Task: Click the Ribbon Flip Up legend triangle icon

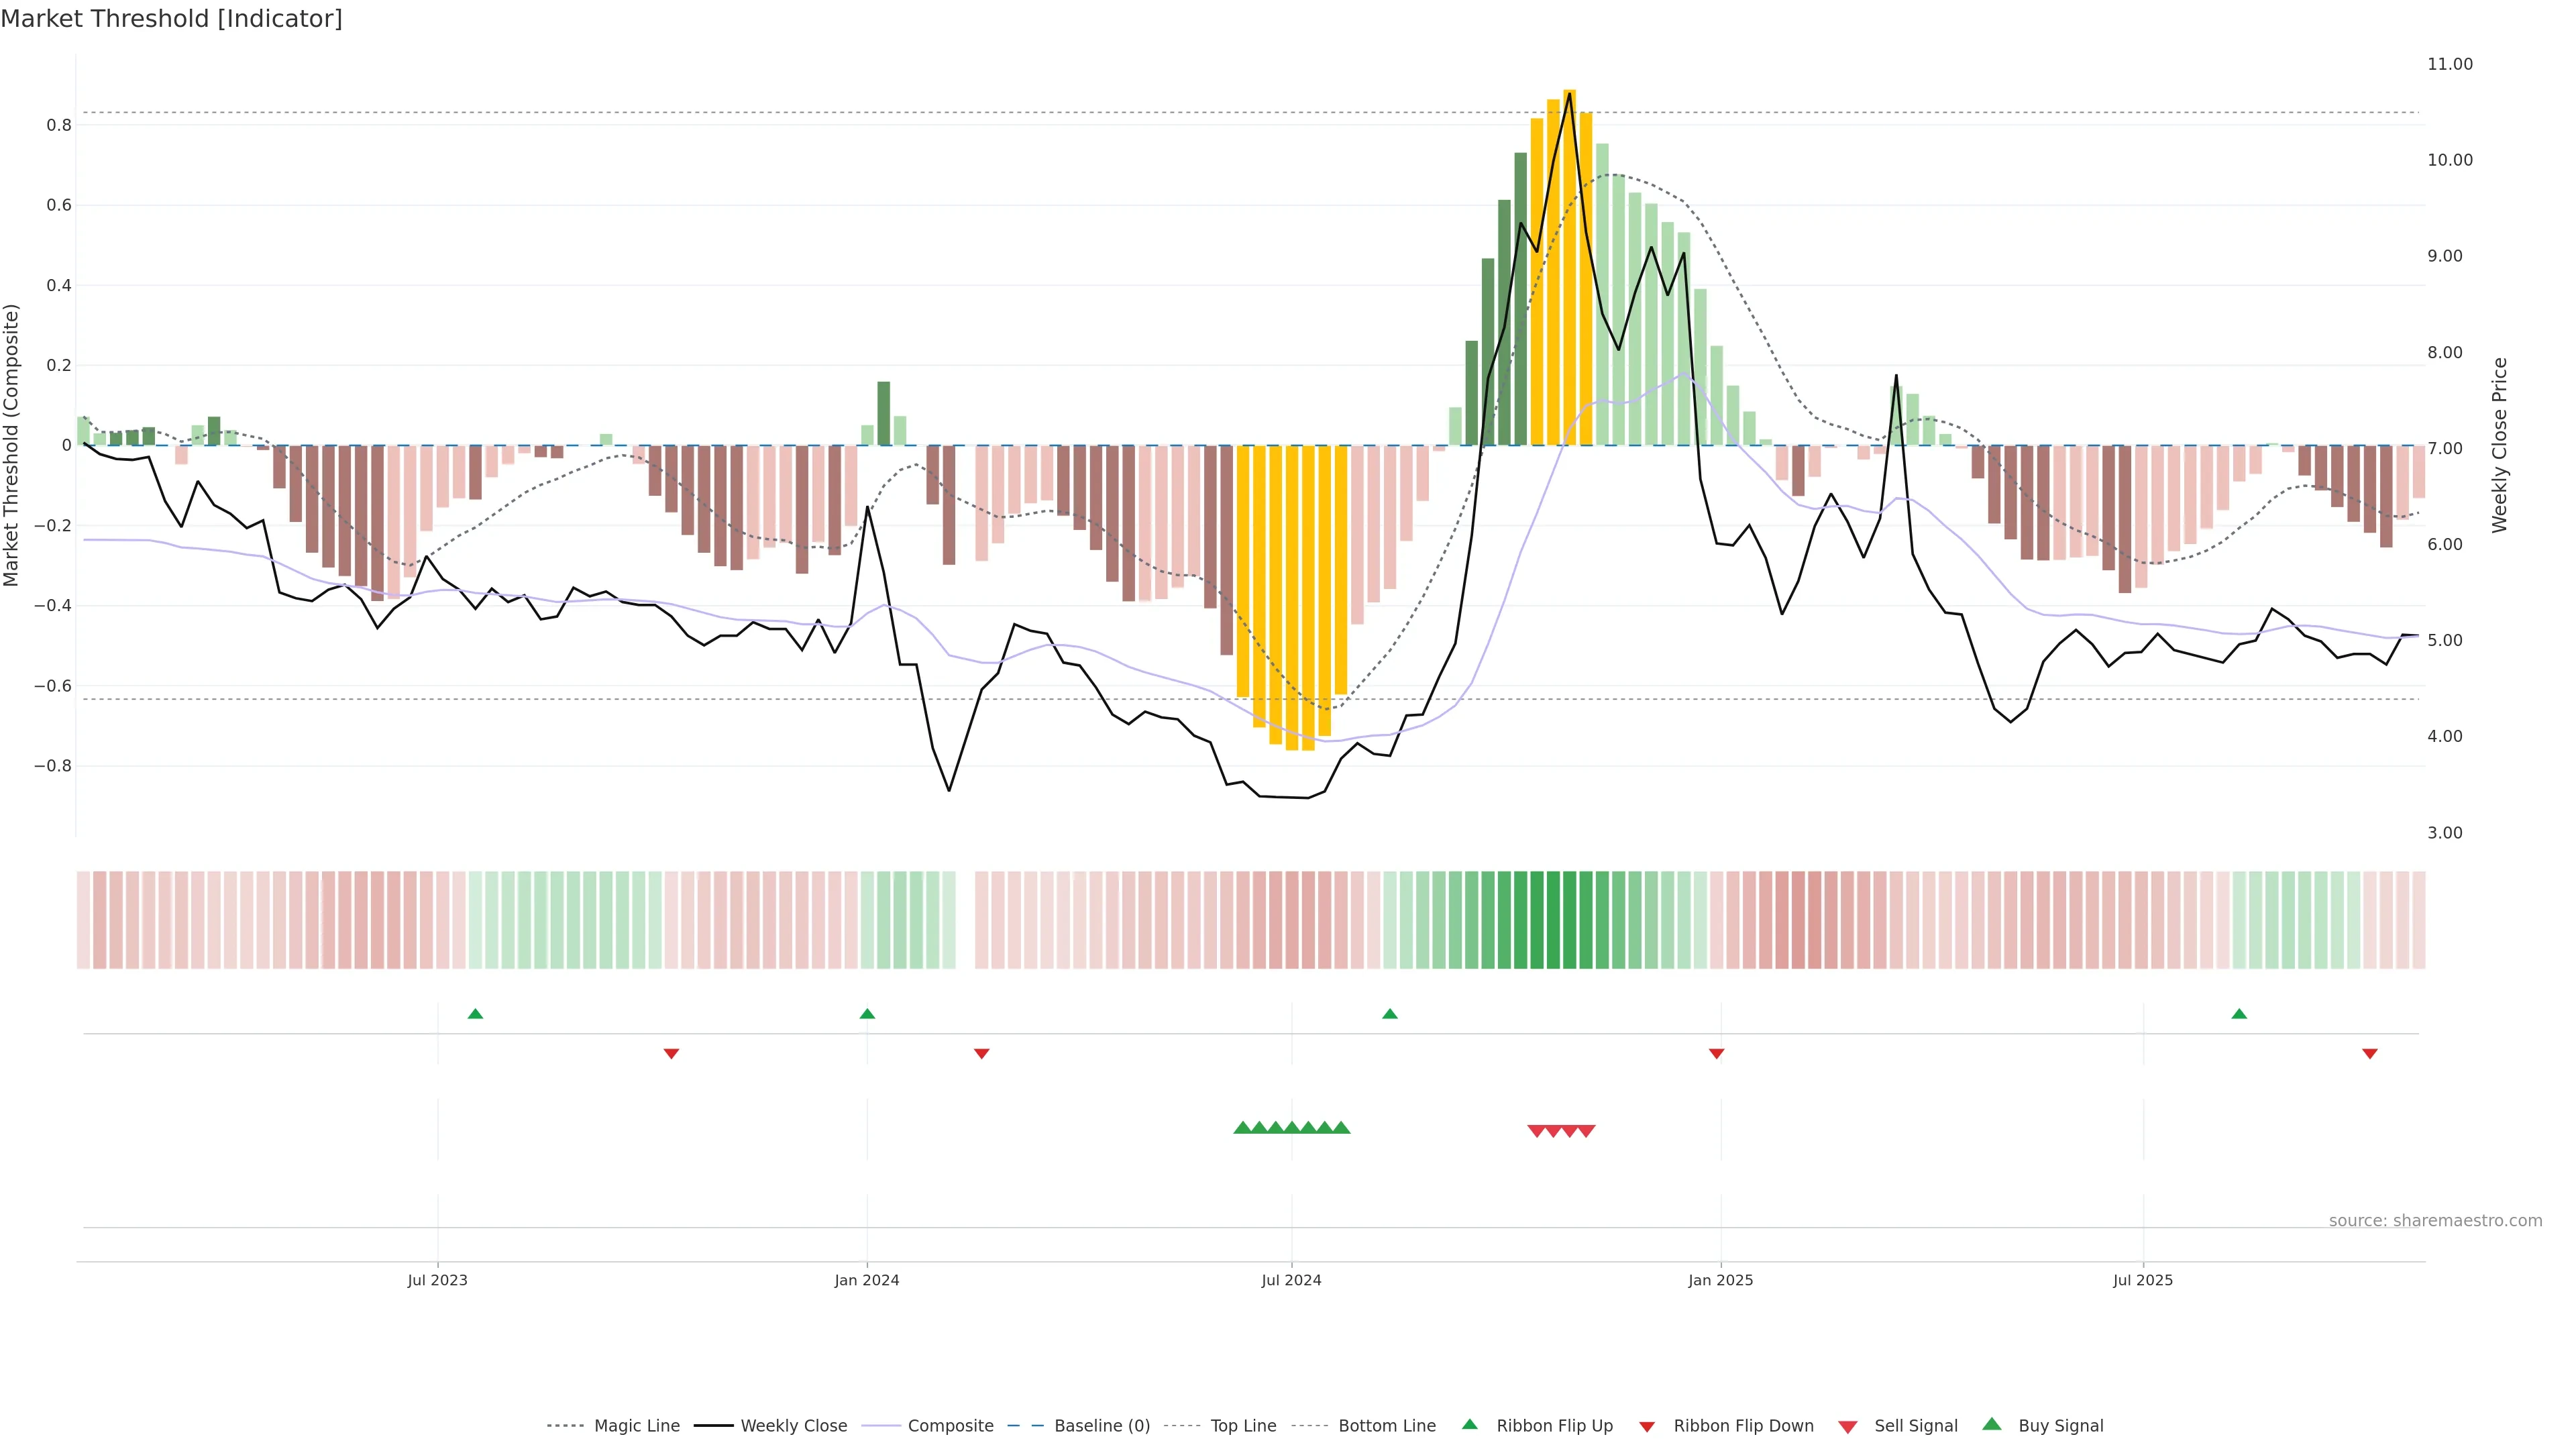Action: click(1469, 1424)
